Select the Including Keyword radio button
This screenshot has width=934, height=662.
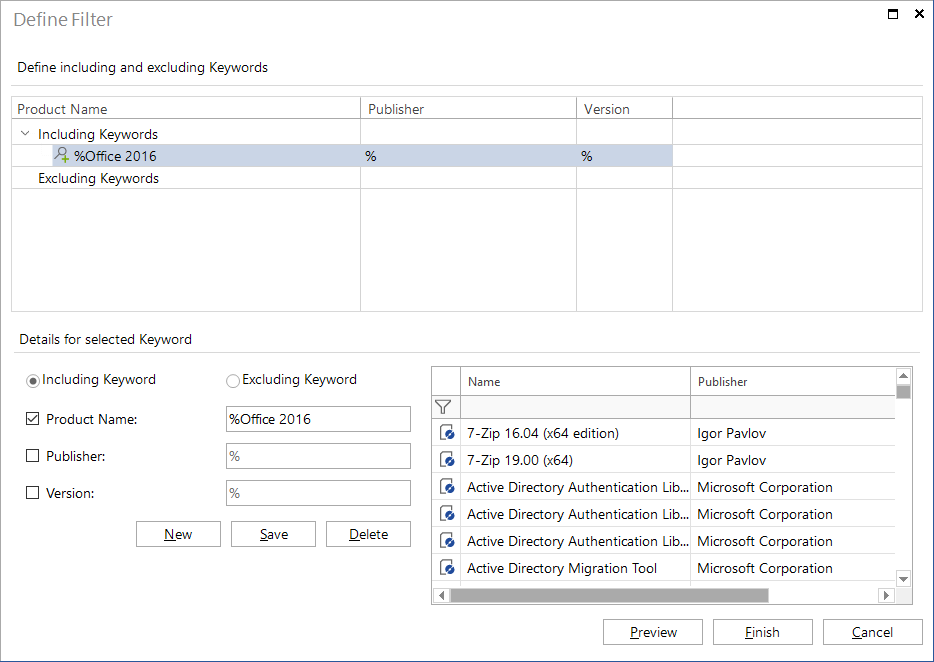pyautogui.click(x=33, y=381)
